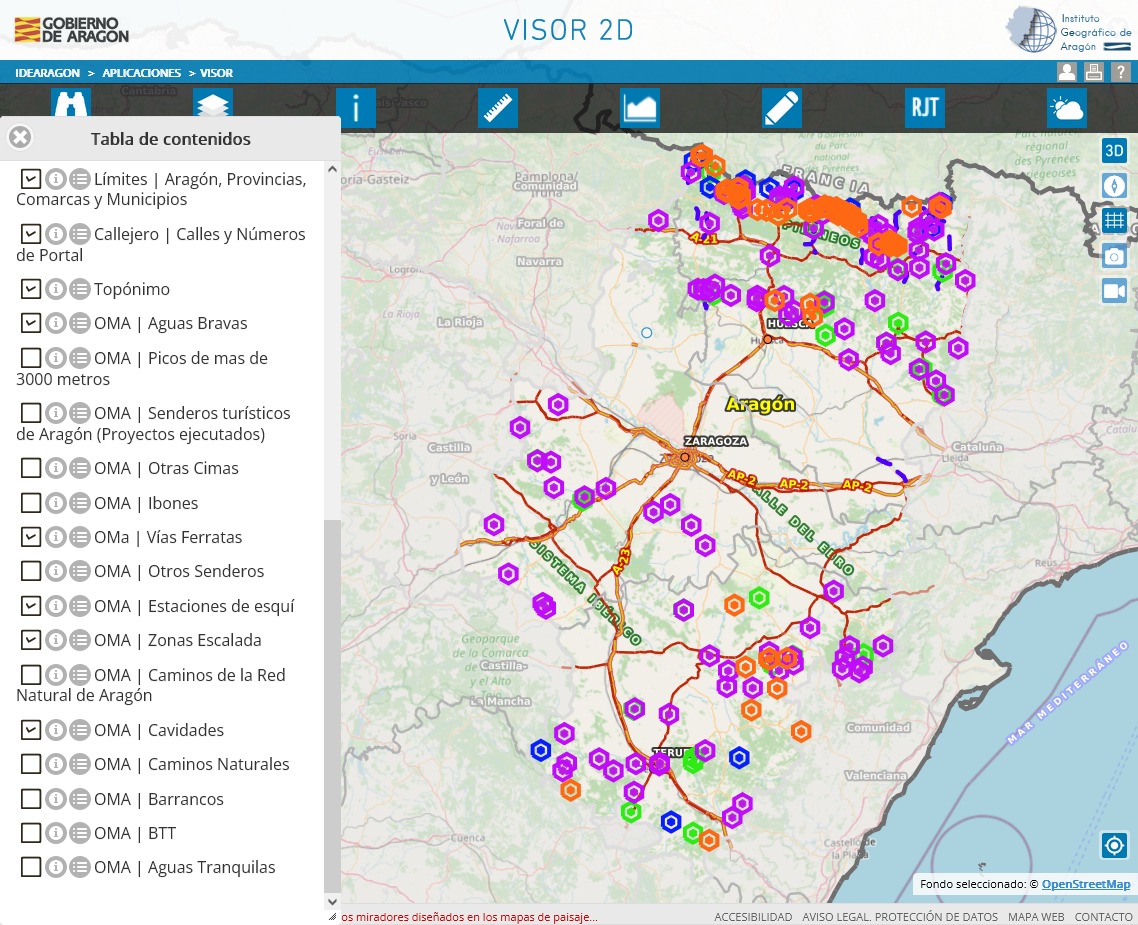Viewport: 1138px width, 925px height.
Task: Activate the ruler measurement tool
Action: (497, 107)
